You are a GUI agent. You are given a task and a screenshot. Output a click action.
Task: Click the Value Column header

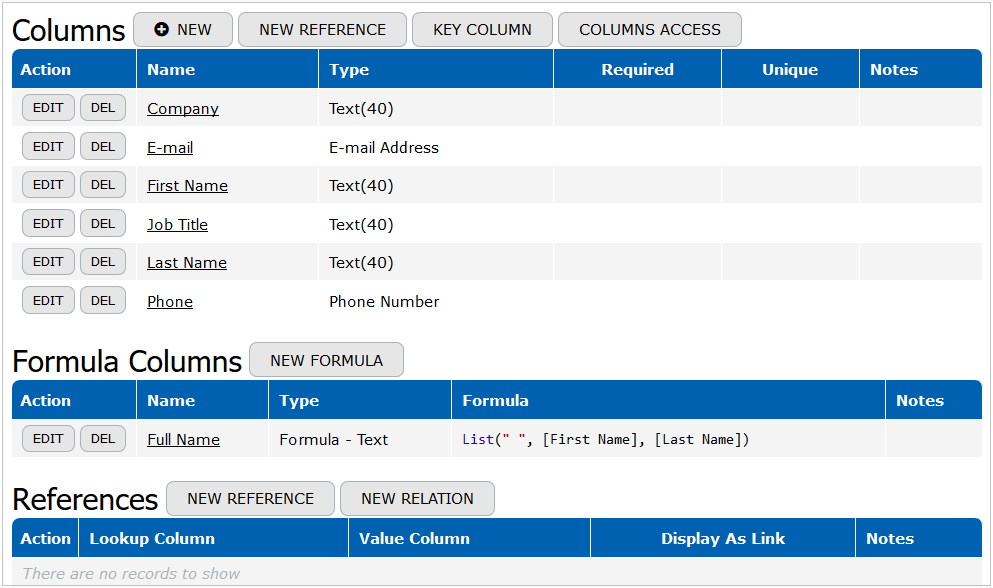469,538
